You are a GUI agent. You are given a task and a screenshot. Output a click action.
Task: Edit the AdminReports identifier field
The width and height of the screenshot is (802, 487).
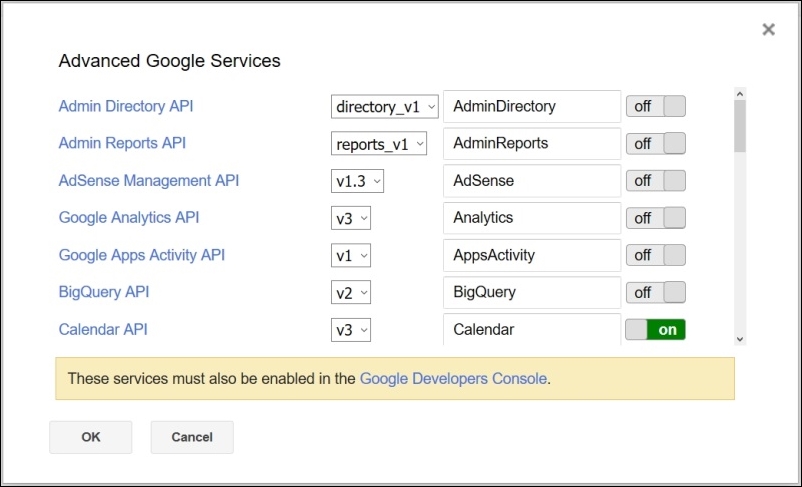[x=532, y=143]
